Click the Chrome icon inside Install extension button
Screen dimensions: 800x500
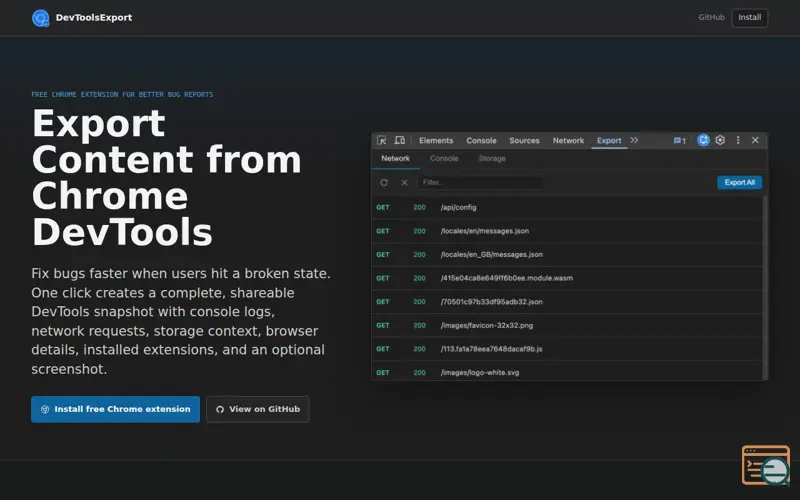point(45,409)
